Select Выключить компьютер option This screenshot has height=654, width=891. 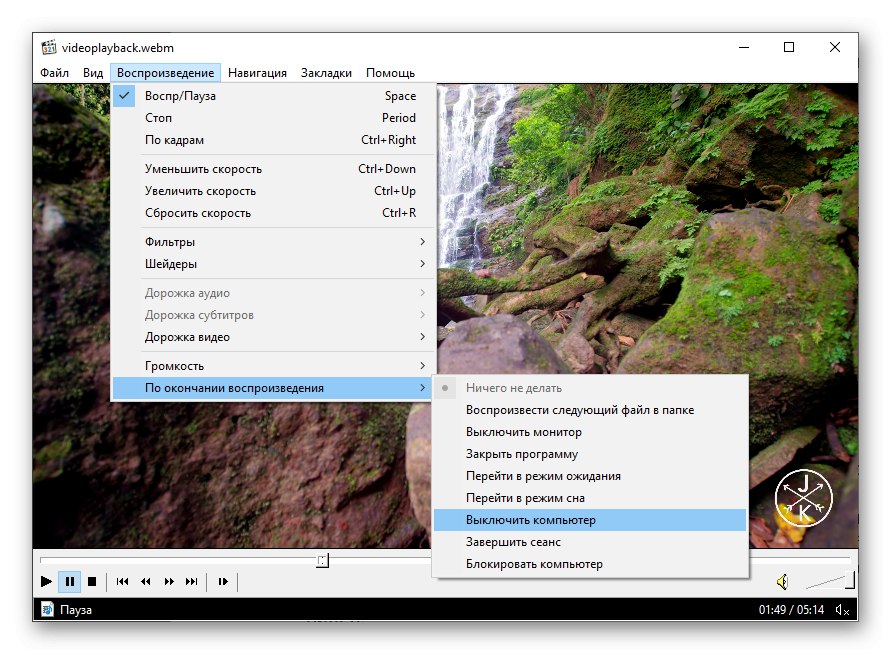(x=590, y=520)
